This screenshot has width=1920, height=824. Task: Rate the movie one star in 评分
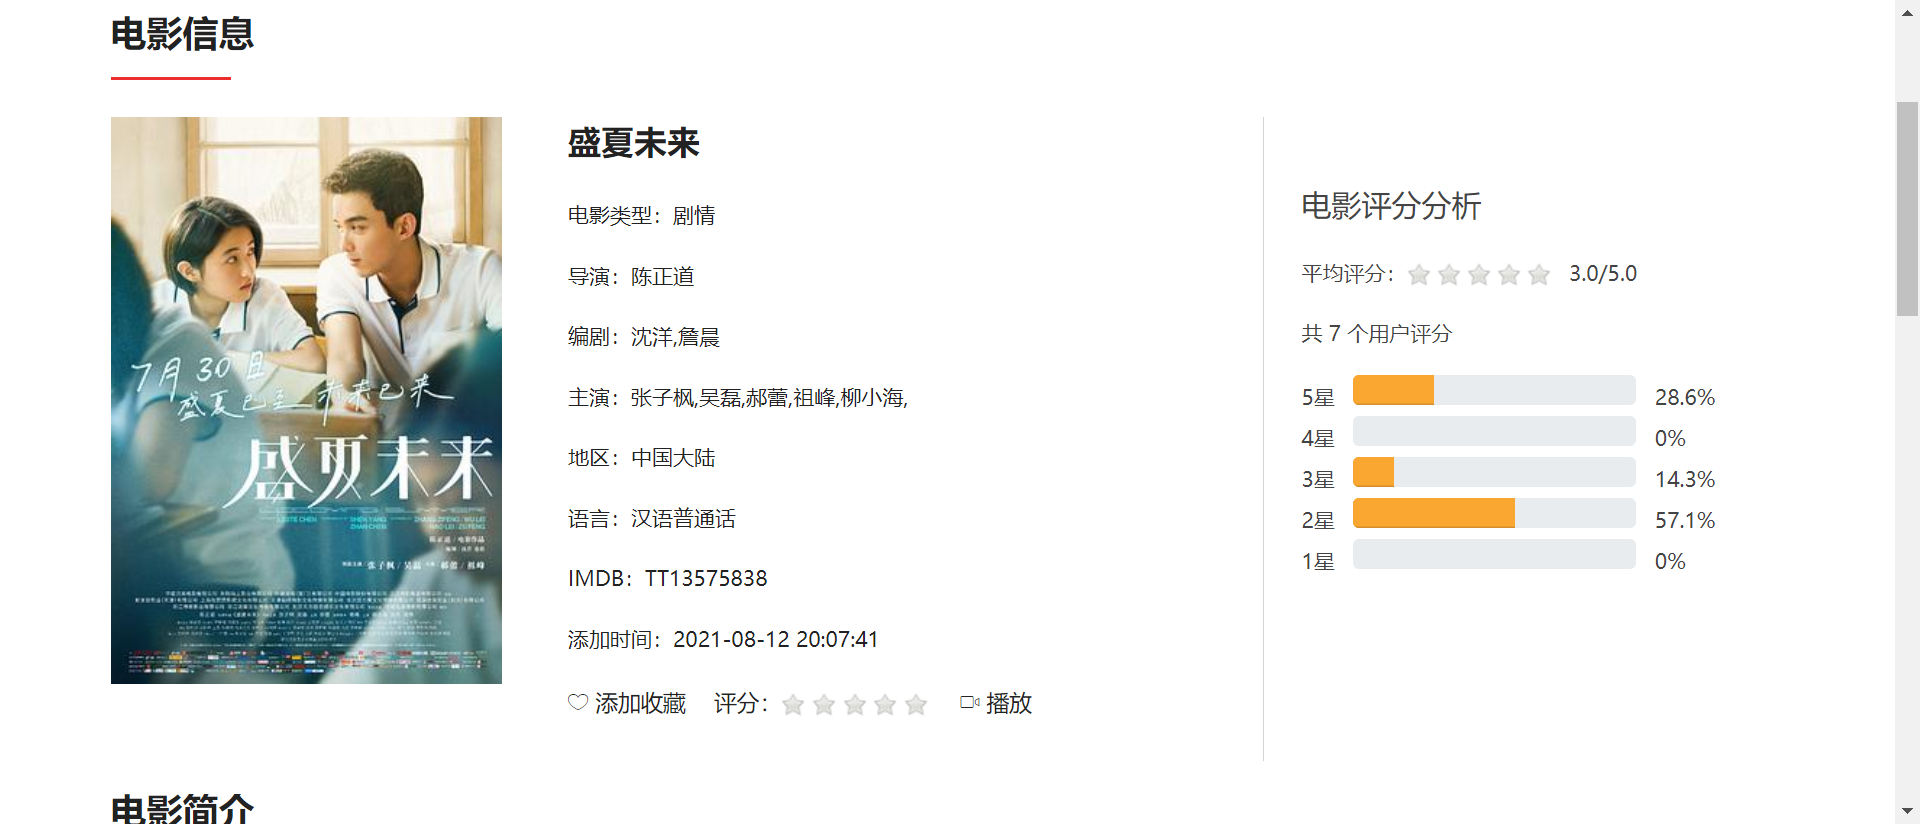tap(793, 705)
